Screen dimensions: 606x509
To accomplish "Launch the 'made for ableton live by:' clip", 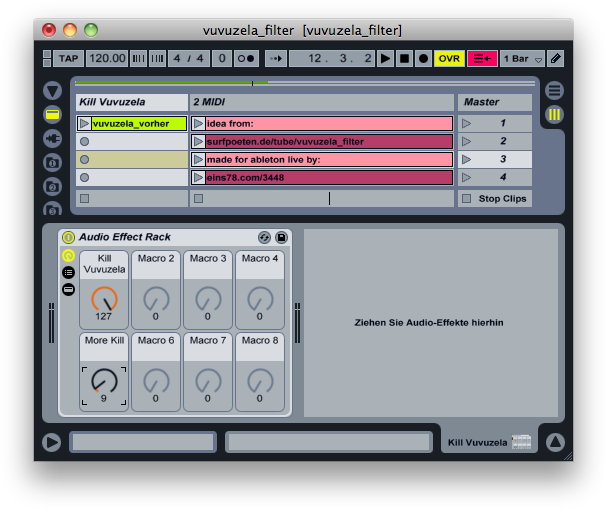I will pos(198,160).
